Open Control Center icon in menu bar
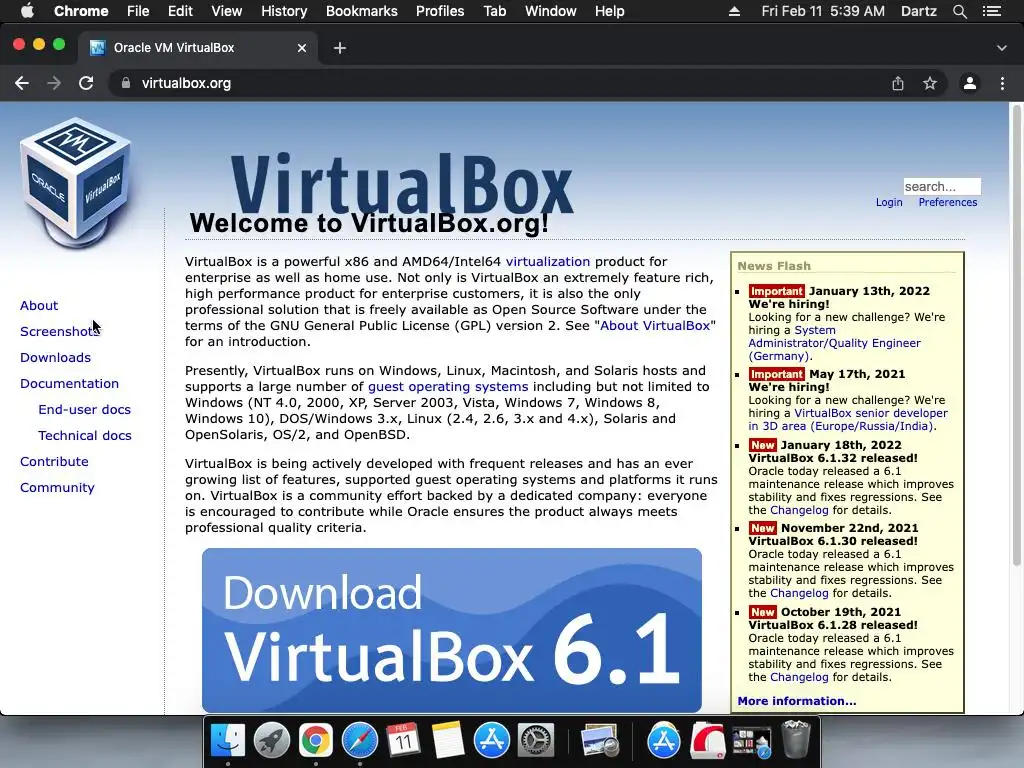Image resolution: width=1024 pixels, height=768 pixels. pos(991,11)
